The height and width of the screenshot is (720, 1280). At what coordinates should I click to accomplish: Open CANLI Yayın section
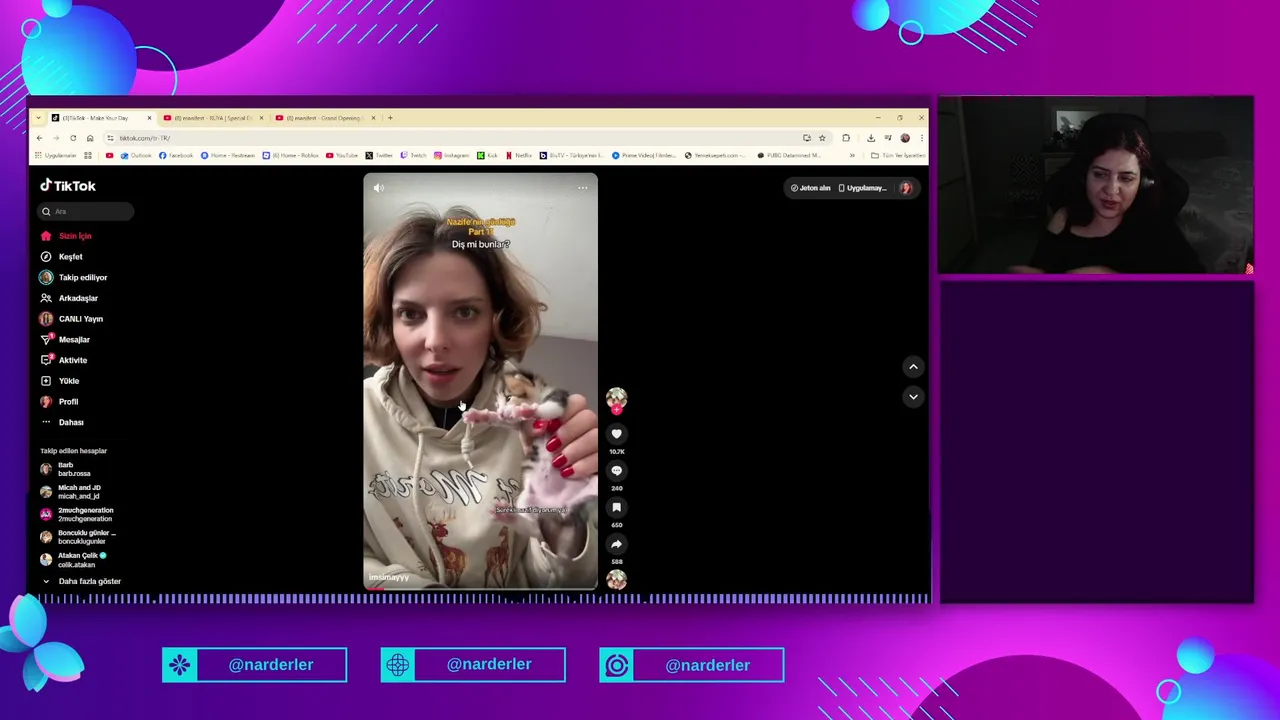pyautogui.click(x=71, y=319)
